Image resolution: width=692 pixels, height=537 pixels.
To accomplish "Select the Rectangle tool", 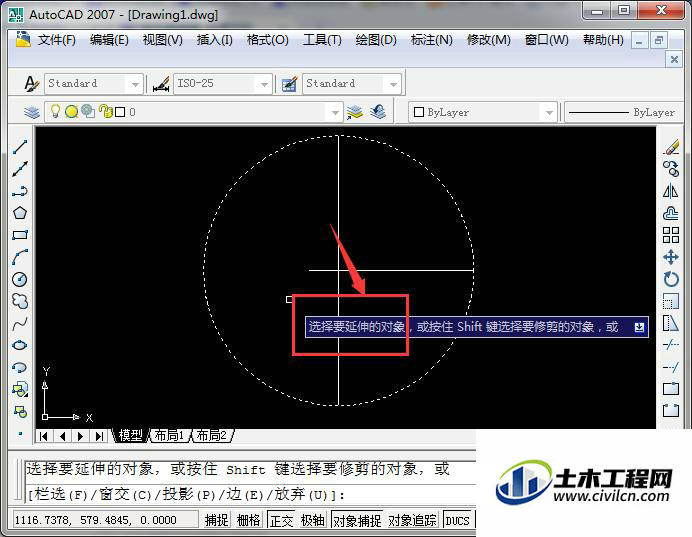I will [x=20, y=235].
